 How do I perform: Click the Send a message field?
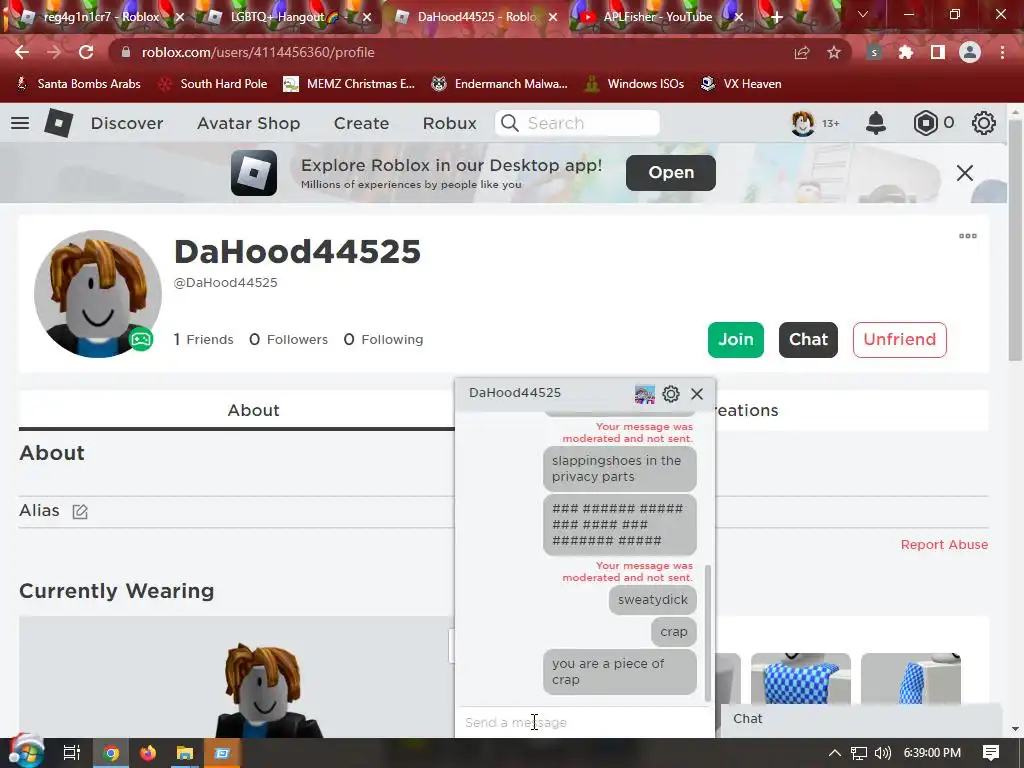[x=584, y=722]
